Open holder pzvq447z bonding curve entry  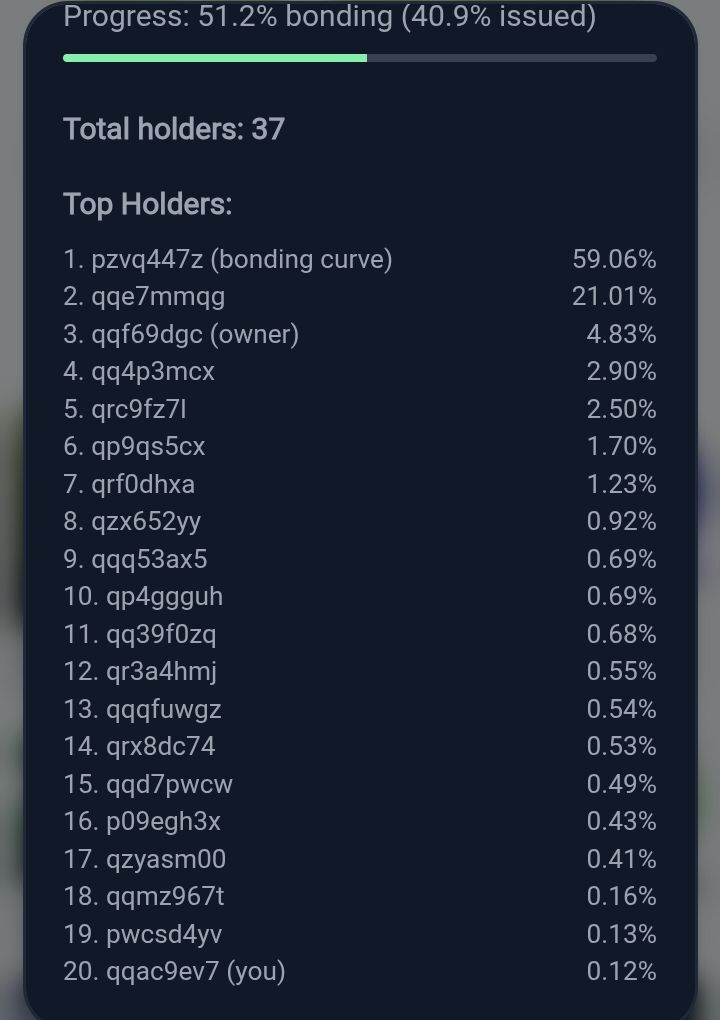click(360, 260)
